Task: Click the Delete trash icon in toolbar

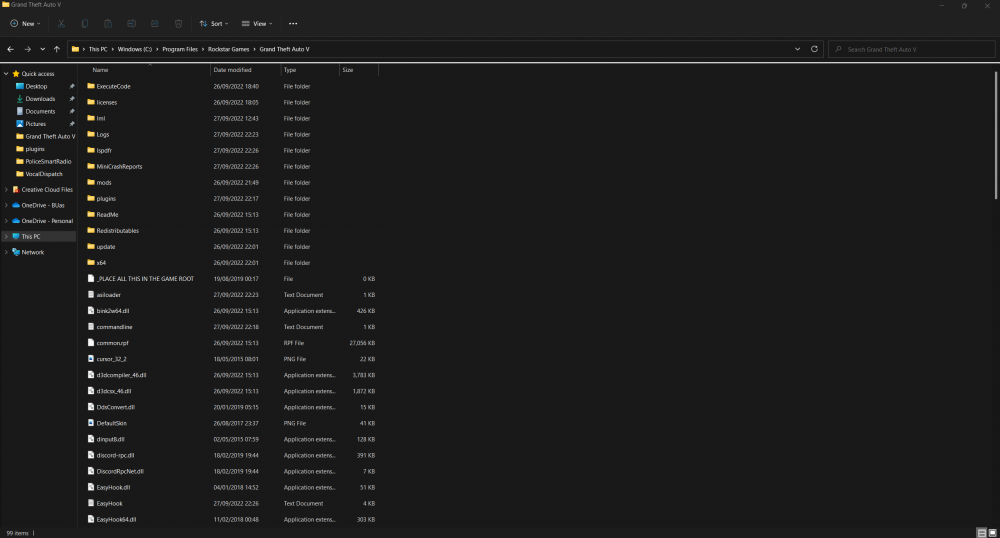Action: 178,24
